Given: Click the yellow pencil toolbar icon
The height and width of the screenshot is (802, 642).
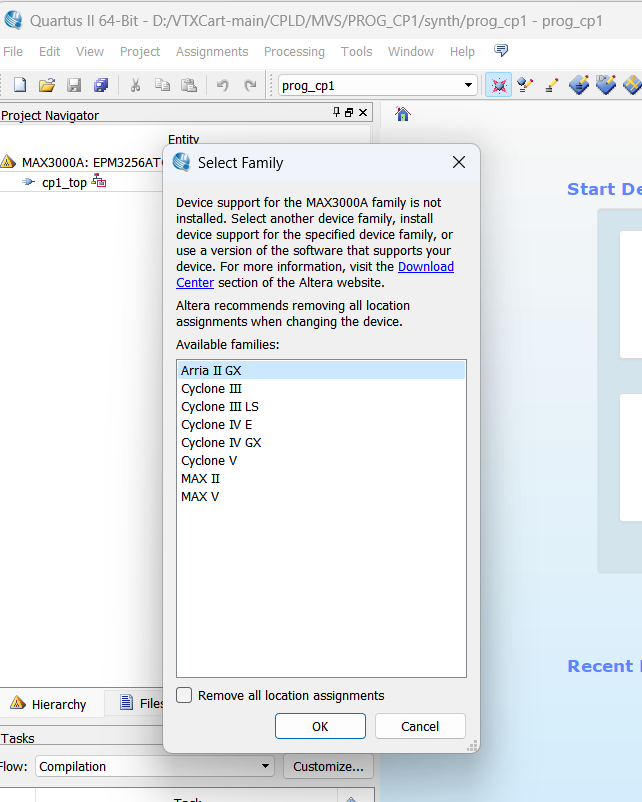Looking at the screenshot, I should [552, 85].
